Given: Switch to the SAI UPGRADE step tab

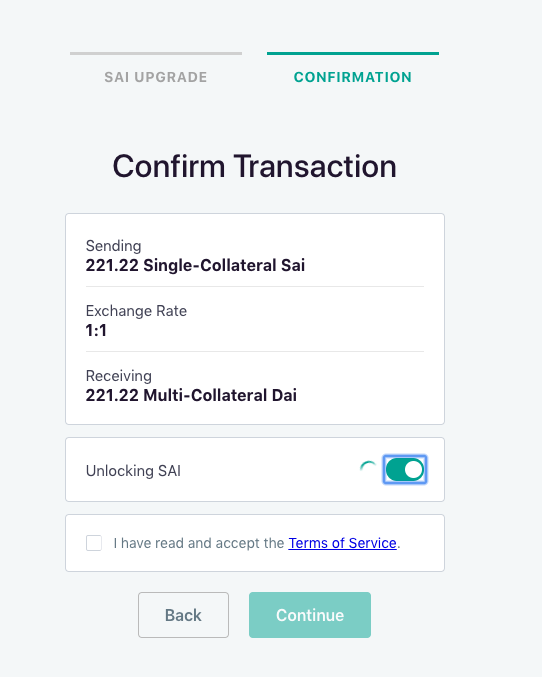Looking at the screenshot, I should tap(156, 77).
